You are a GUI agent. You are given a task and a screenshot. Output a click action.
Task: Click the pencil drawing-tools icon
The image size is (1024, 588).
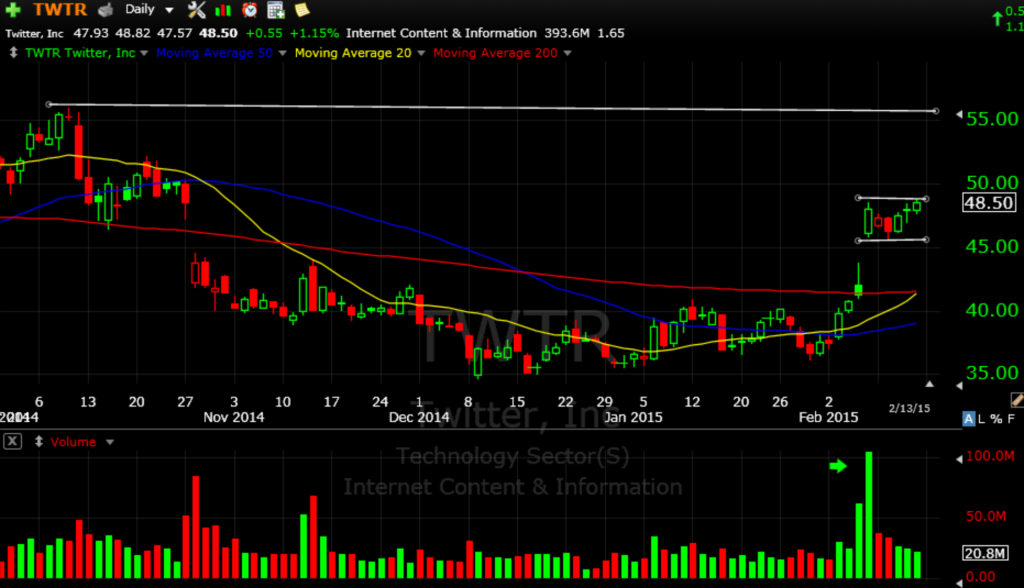(1017, 399)
